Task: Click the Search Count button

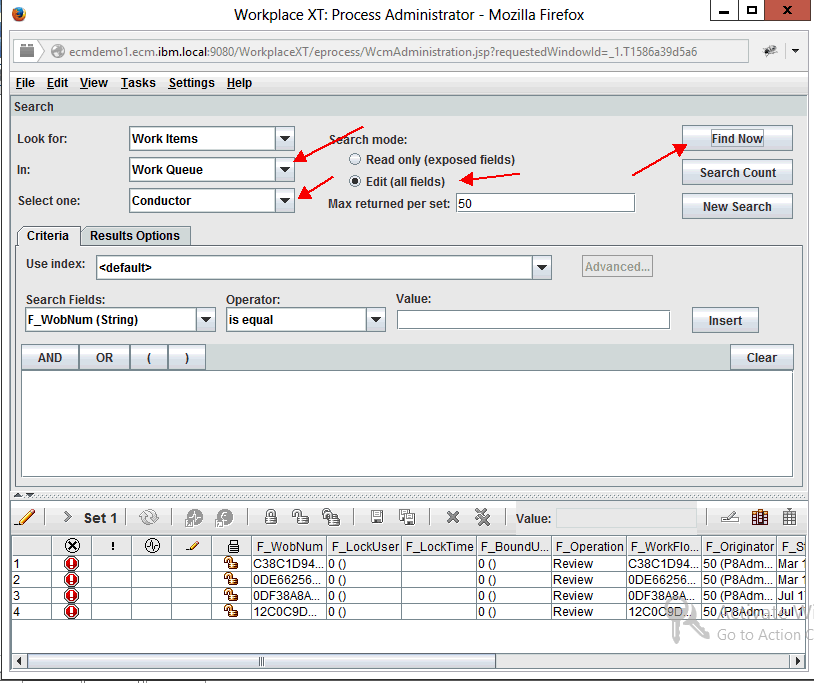Action: point(737,172)
